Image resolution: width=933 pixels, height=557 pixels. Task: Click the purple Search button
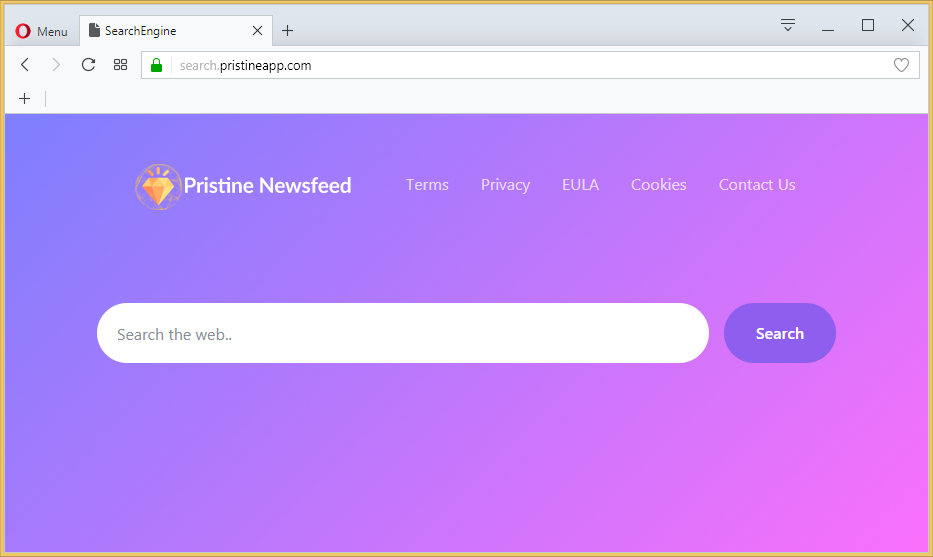tap(779, 333)
